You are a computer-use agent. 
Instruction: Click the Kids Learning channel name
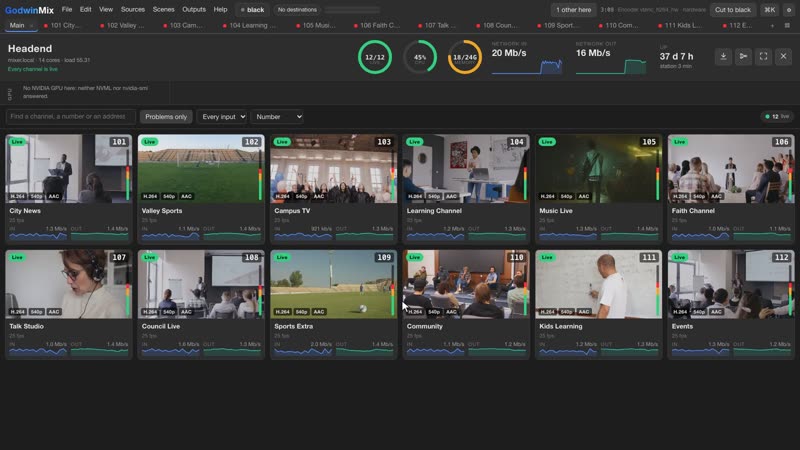click(561, 327)
